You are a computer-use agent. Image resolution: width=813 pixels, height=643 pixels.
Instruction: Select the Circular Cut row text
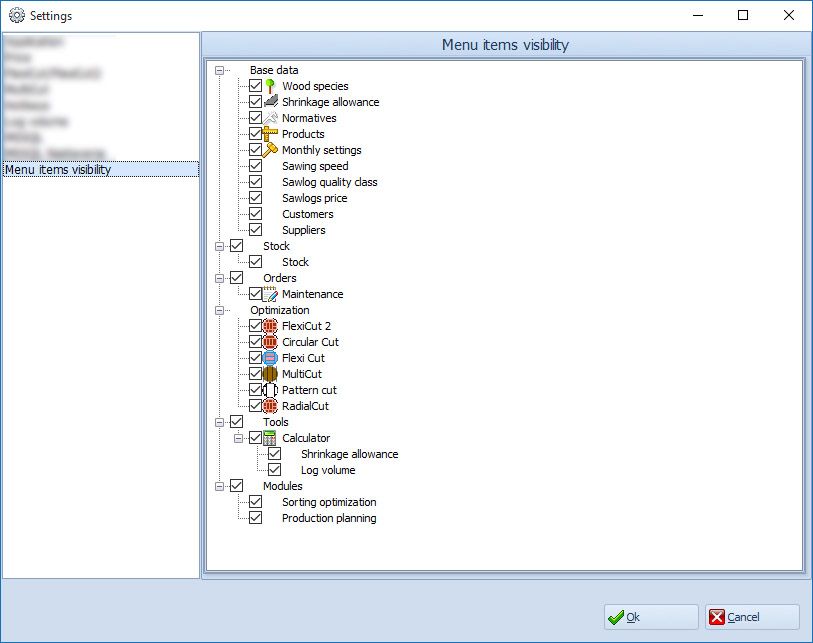310,342
